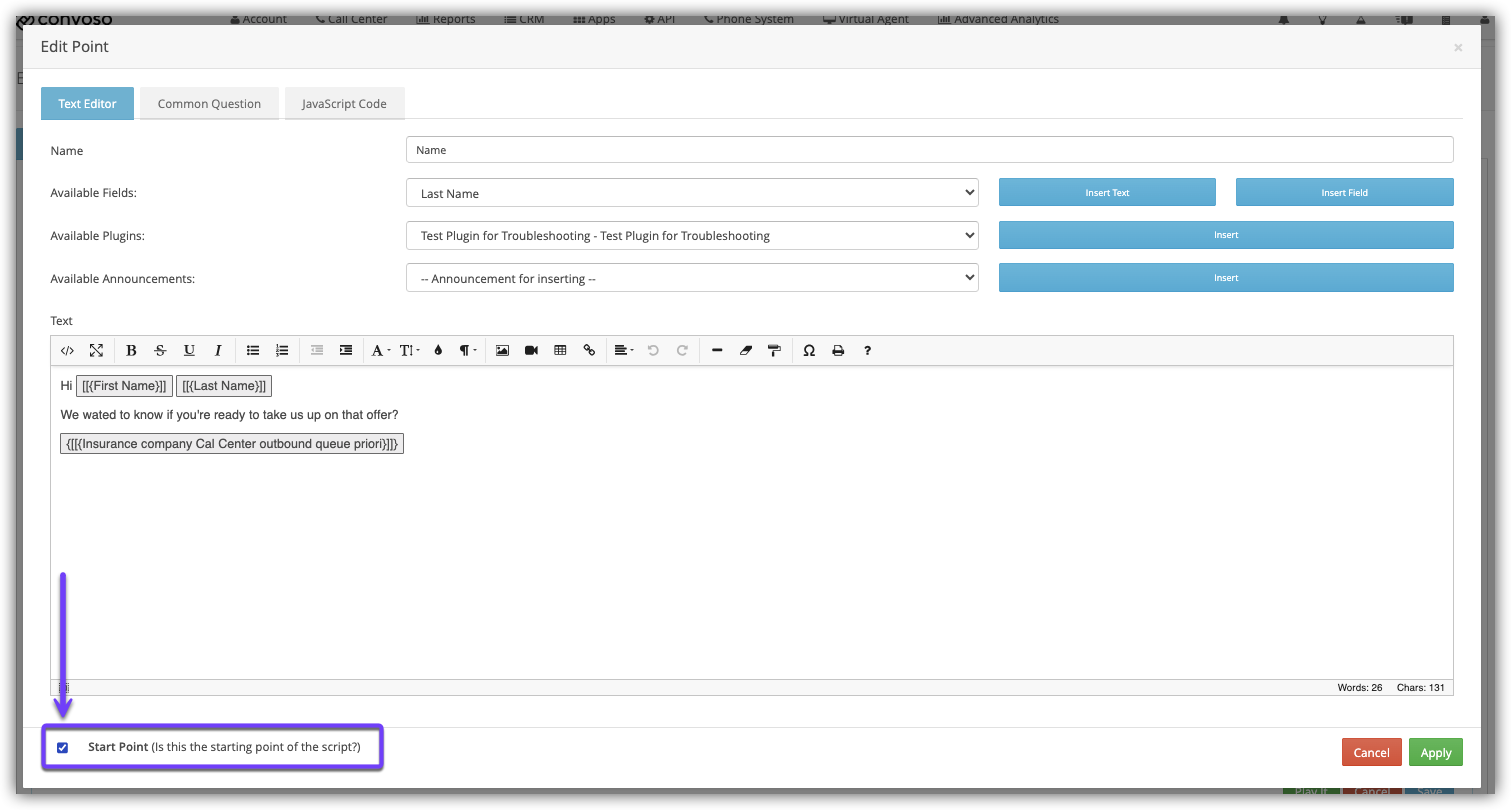Click the fullscreen expand editor icon
Viewport: 1511px width, 810px height.
96,351
